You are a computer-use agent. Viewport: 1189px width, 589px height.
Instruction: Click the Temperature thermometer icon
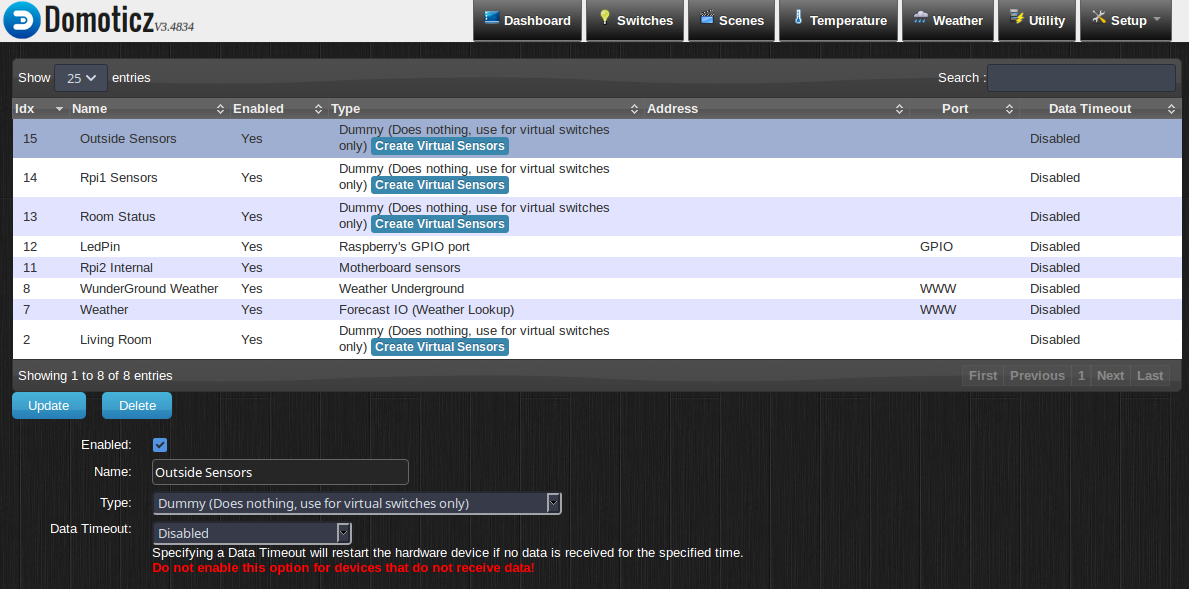(798, 17)
